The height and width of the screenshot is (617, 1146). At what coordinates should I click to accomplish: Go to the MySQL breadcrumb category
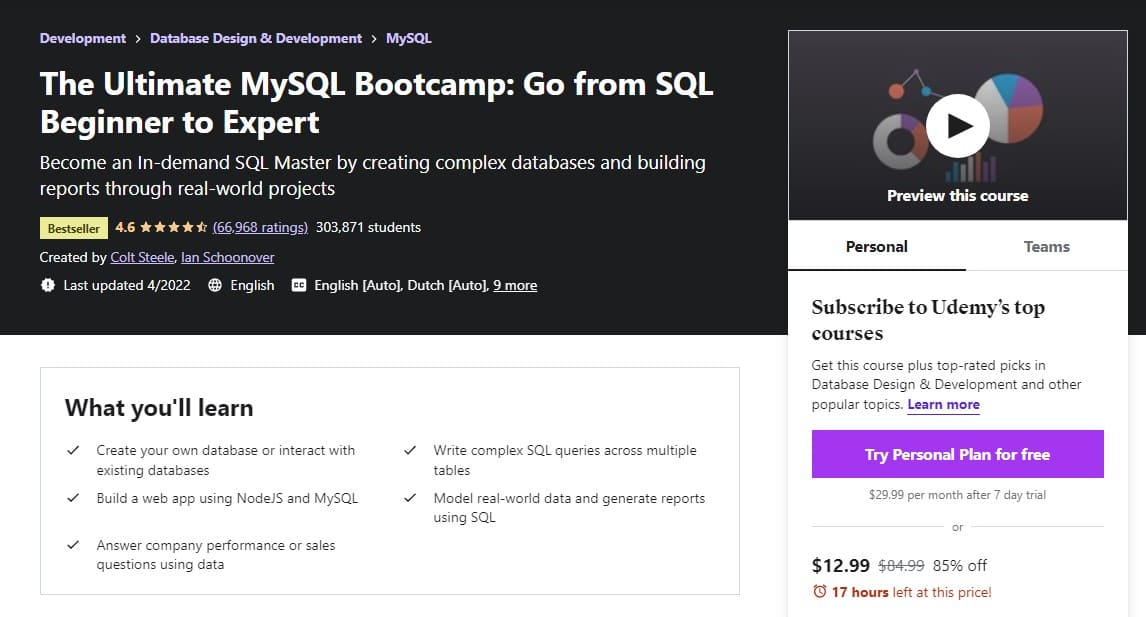pos(409,38)
